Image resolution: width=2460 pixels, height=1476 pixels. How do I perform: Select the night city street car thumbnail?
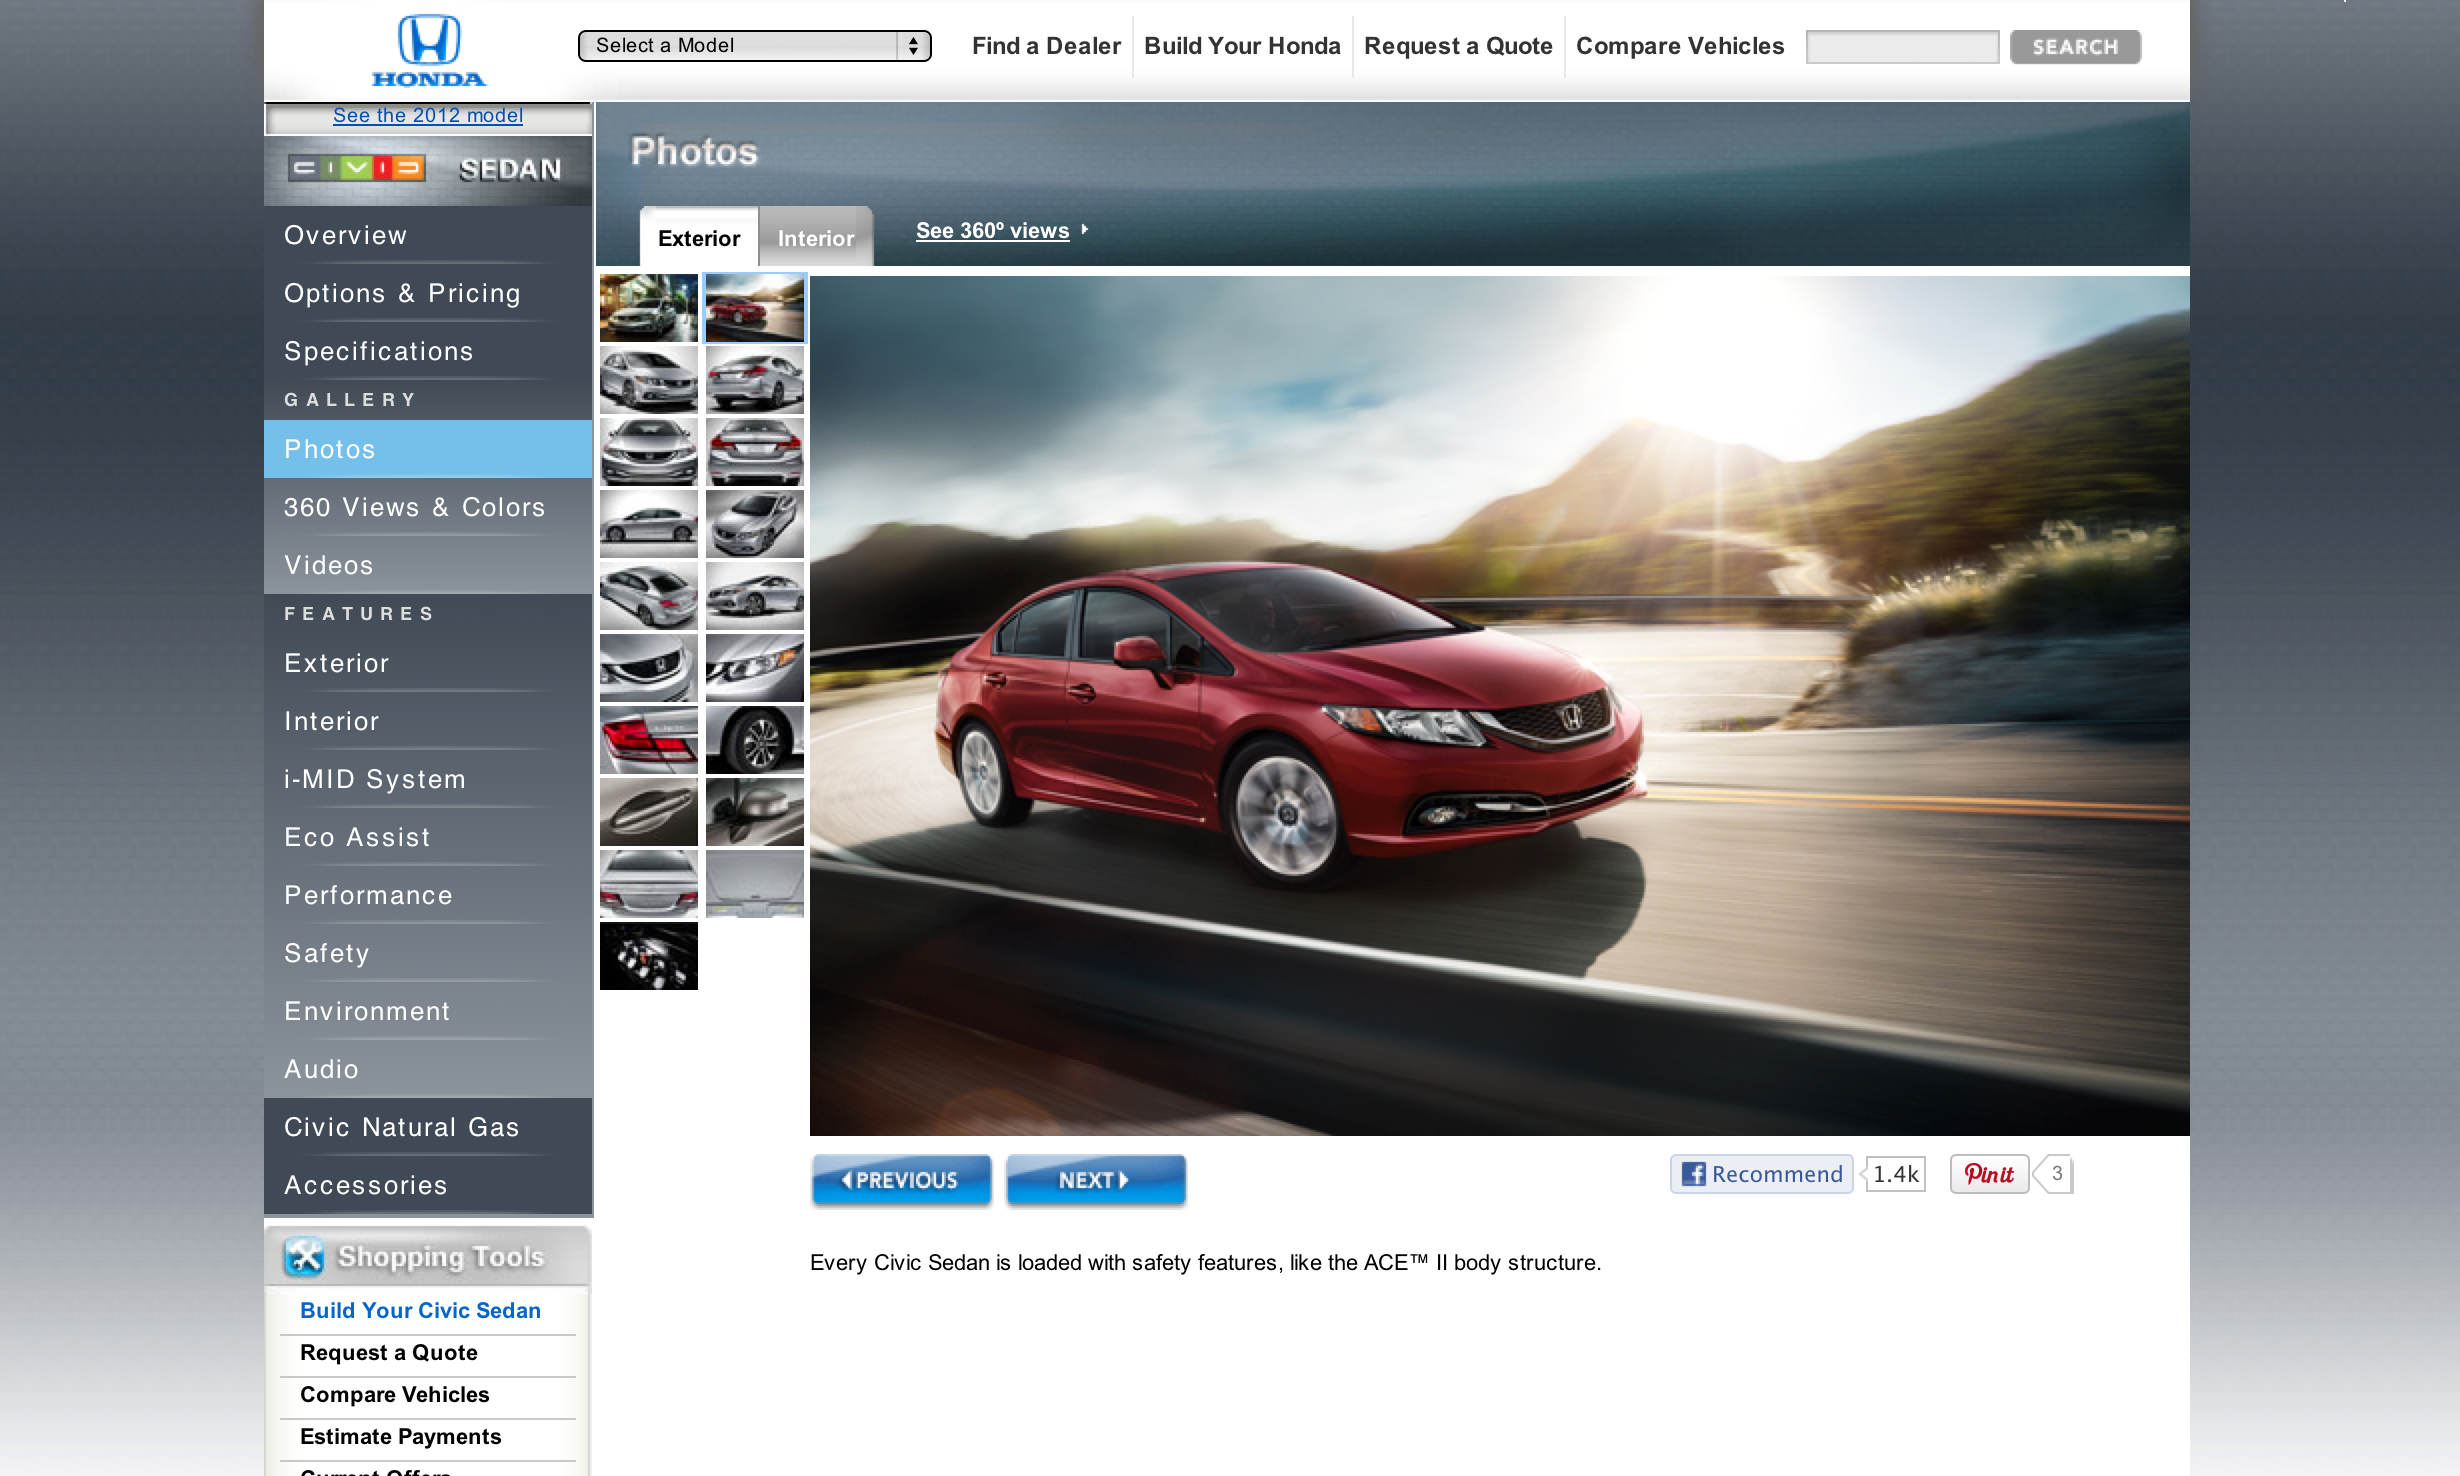pos(649,308)
